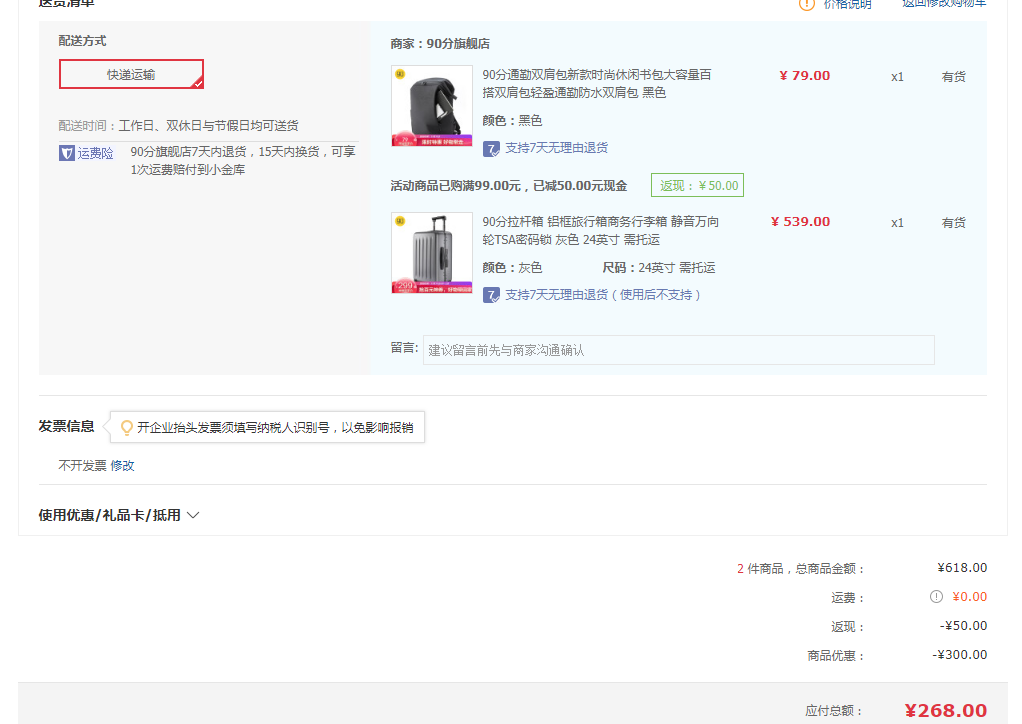The width and height of the screenshot is (1022, 724).
Task: Open the 90分通勤双肩包 product title
Action: (x=596, y=83)
